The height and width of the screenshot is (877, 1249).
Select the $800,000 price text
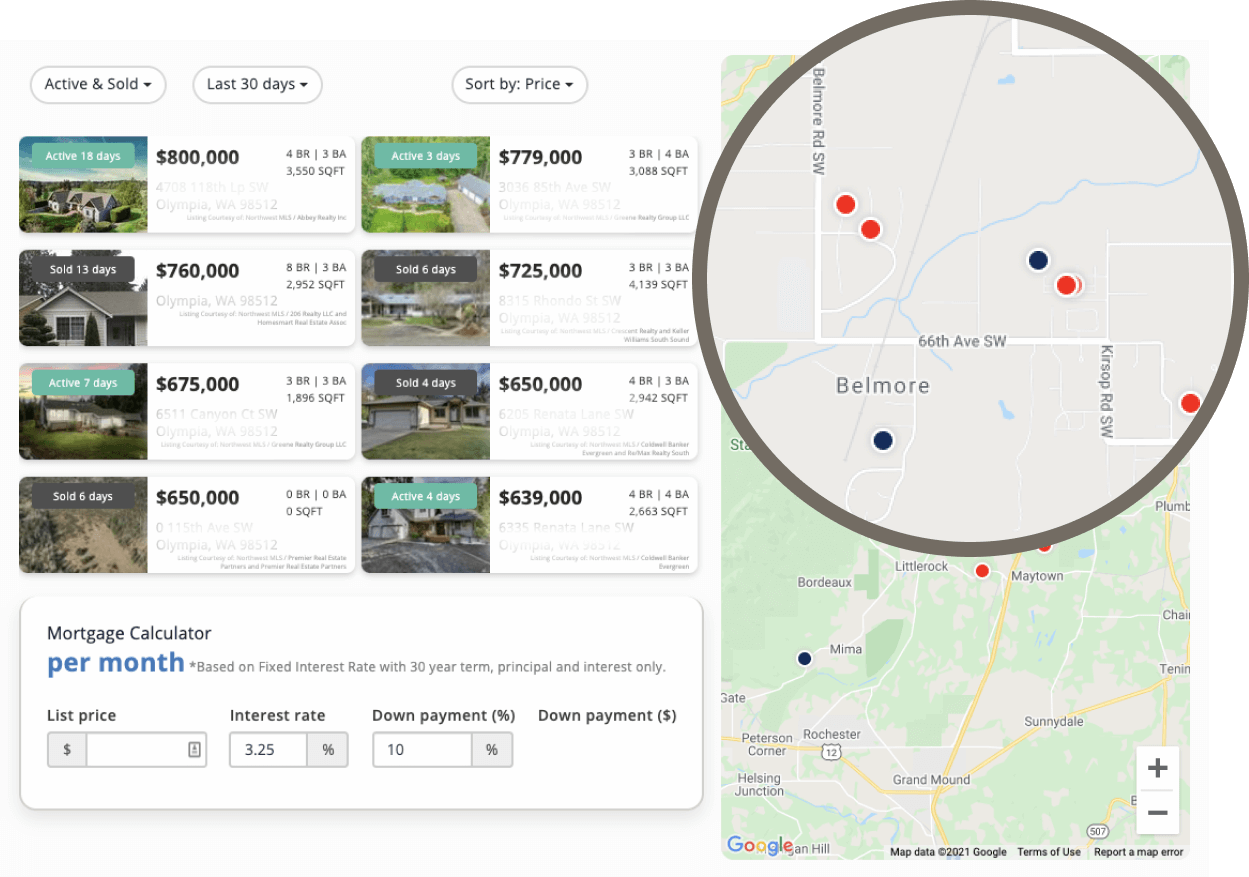[x=198, y=157]
